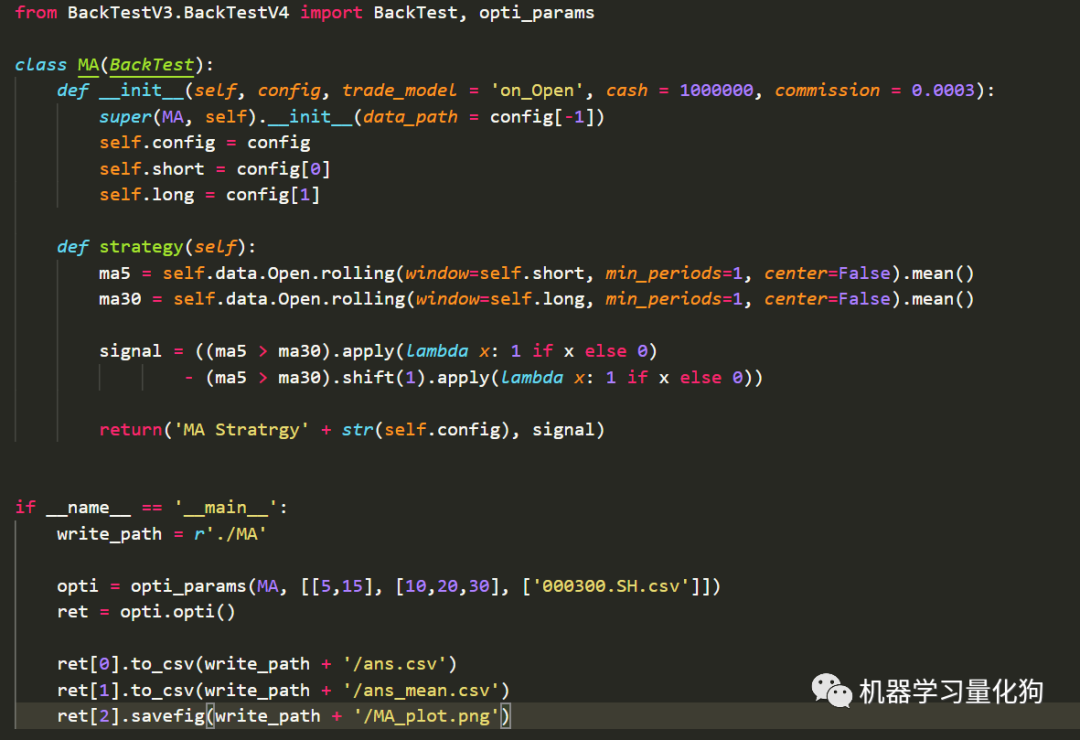Viewport: 1080px width, 740px height.
Task: Click the line 'ret = opti.opti()'
Action: [x=146, y=612]
